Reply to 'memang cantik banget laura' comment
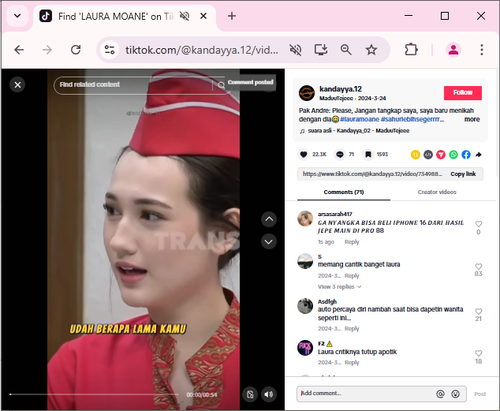Viewport: 500px width, 411px height. [352, 276]
